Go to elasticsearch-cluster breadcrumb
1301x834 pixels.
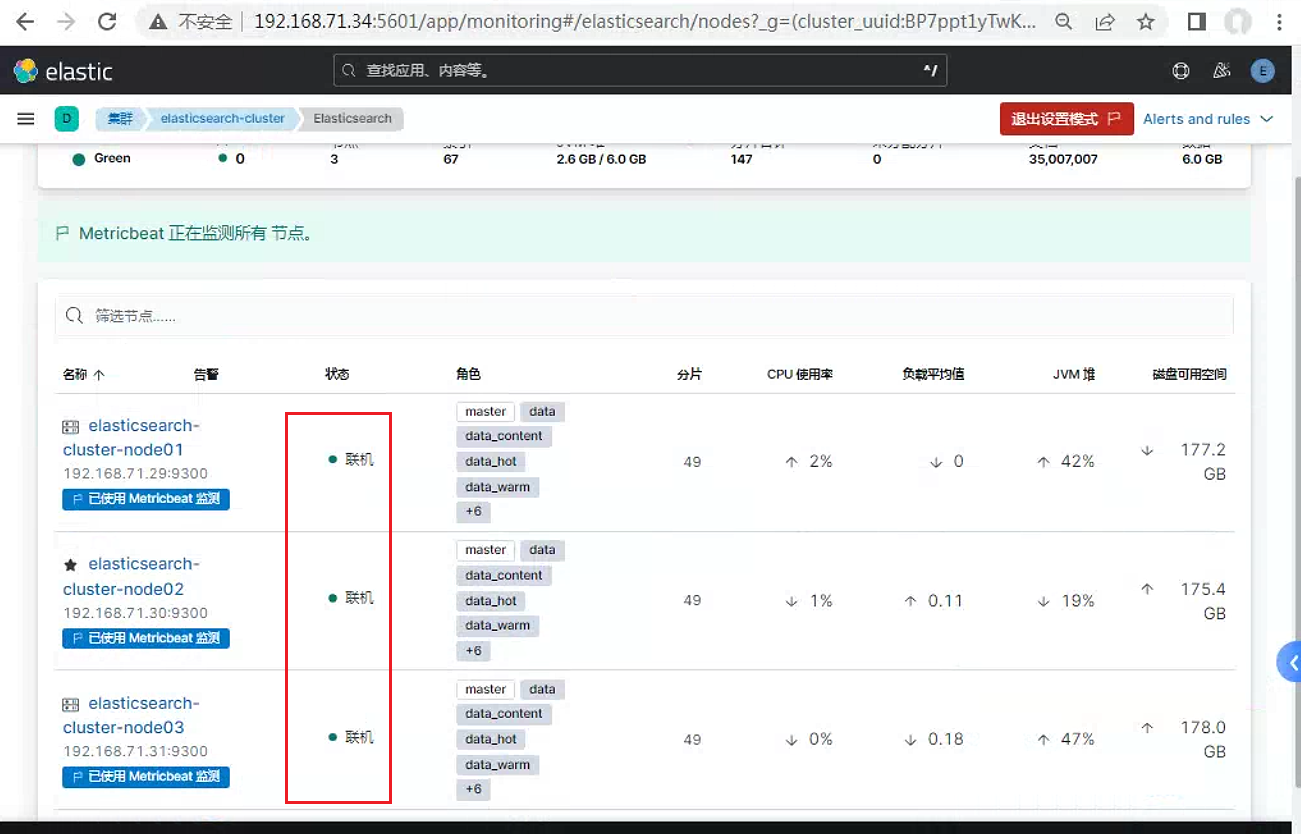pos(223,118)
